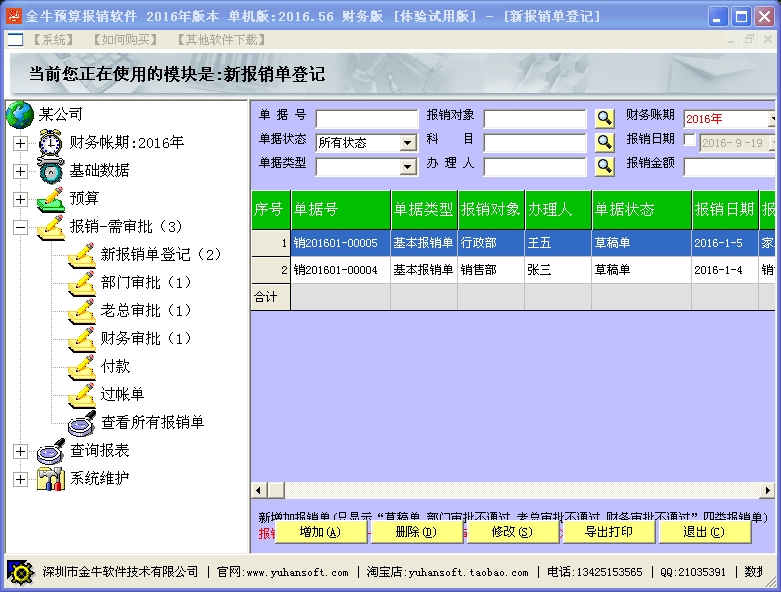Expand the 预算 tree node
781x592 pixels.
point(20,199)
